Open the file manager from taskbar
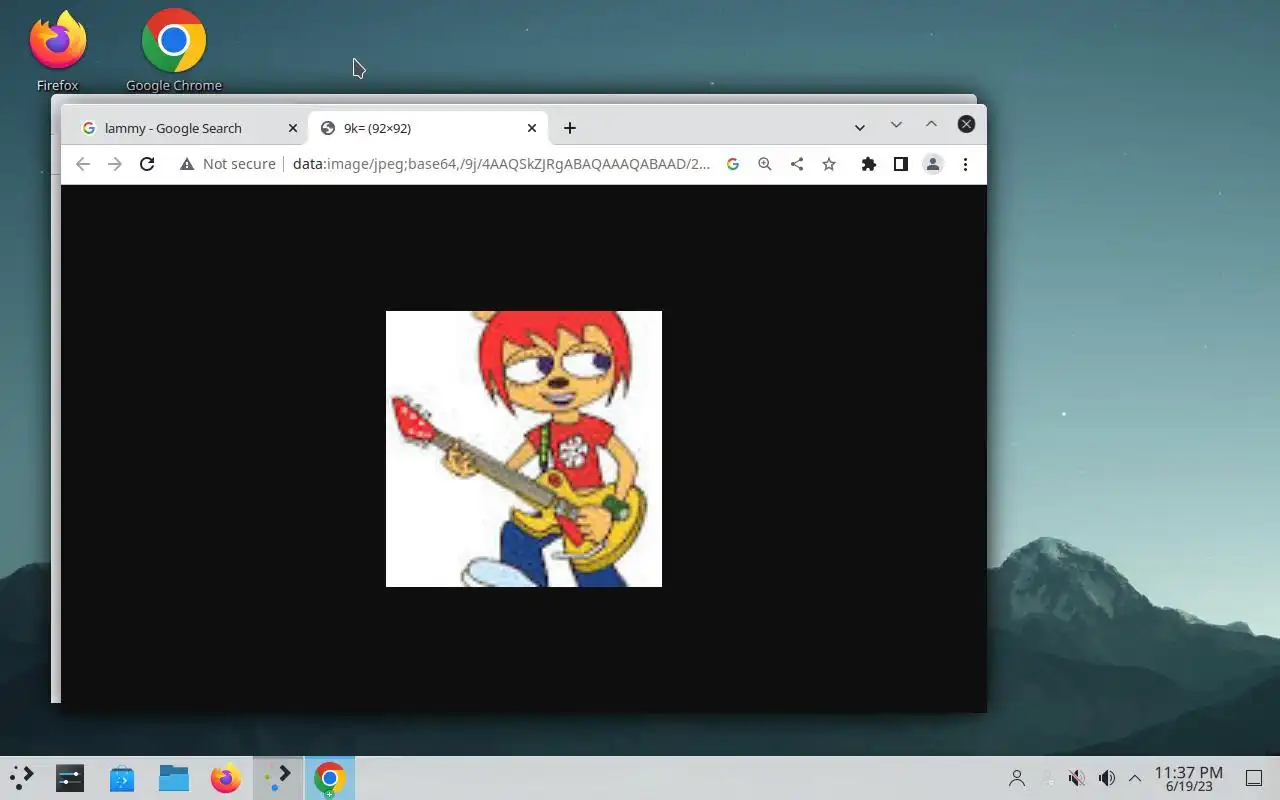1280x800 pixels. [x=174, y=777]
